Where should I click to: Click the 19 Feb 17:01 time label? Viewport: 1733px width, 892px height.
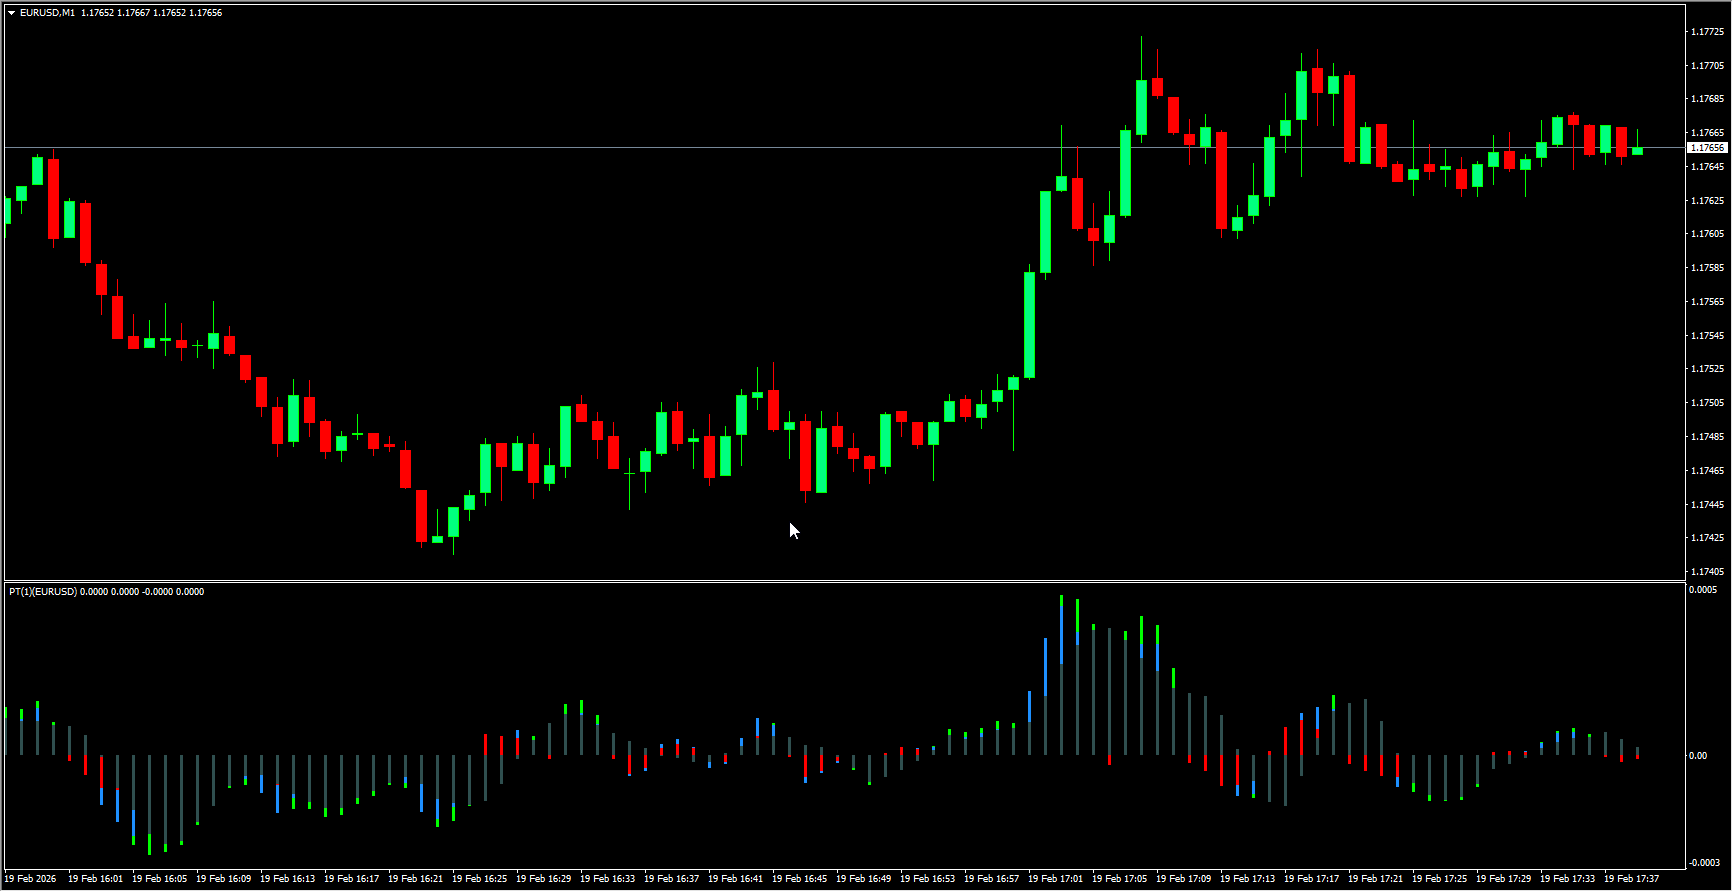[1056, 879]
